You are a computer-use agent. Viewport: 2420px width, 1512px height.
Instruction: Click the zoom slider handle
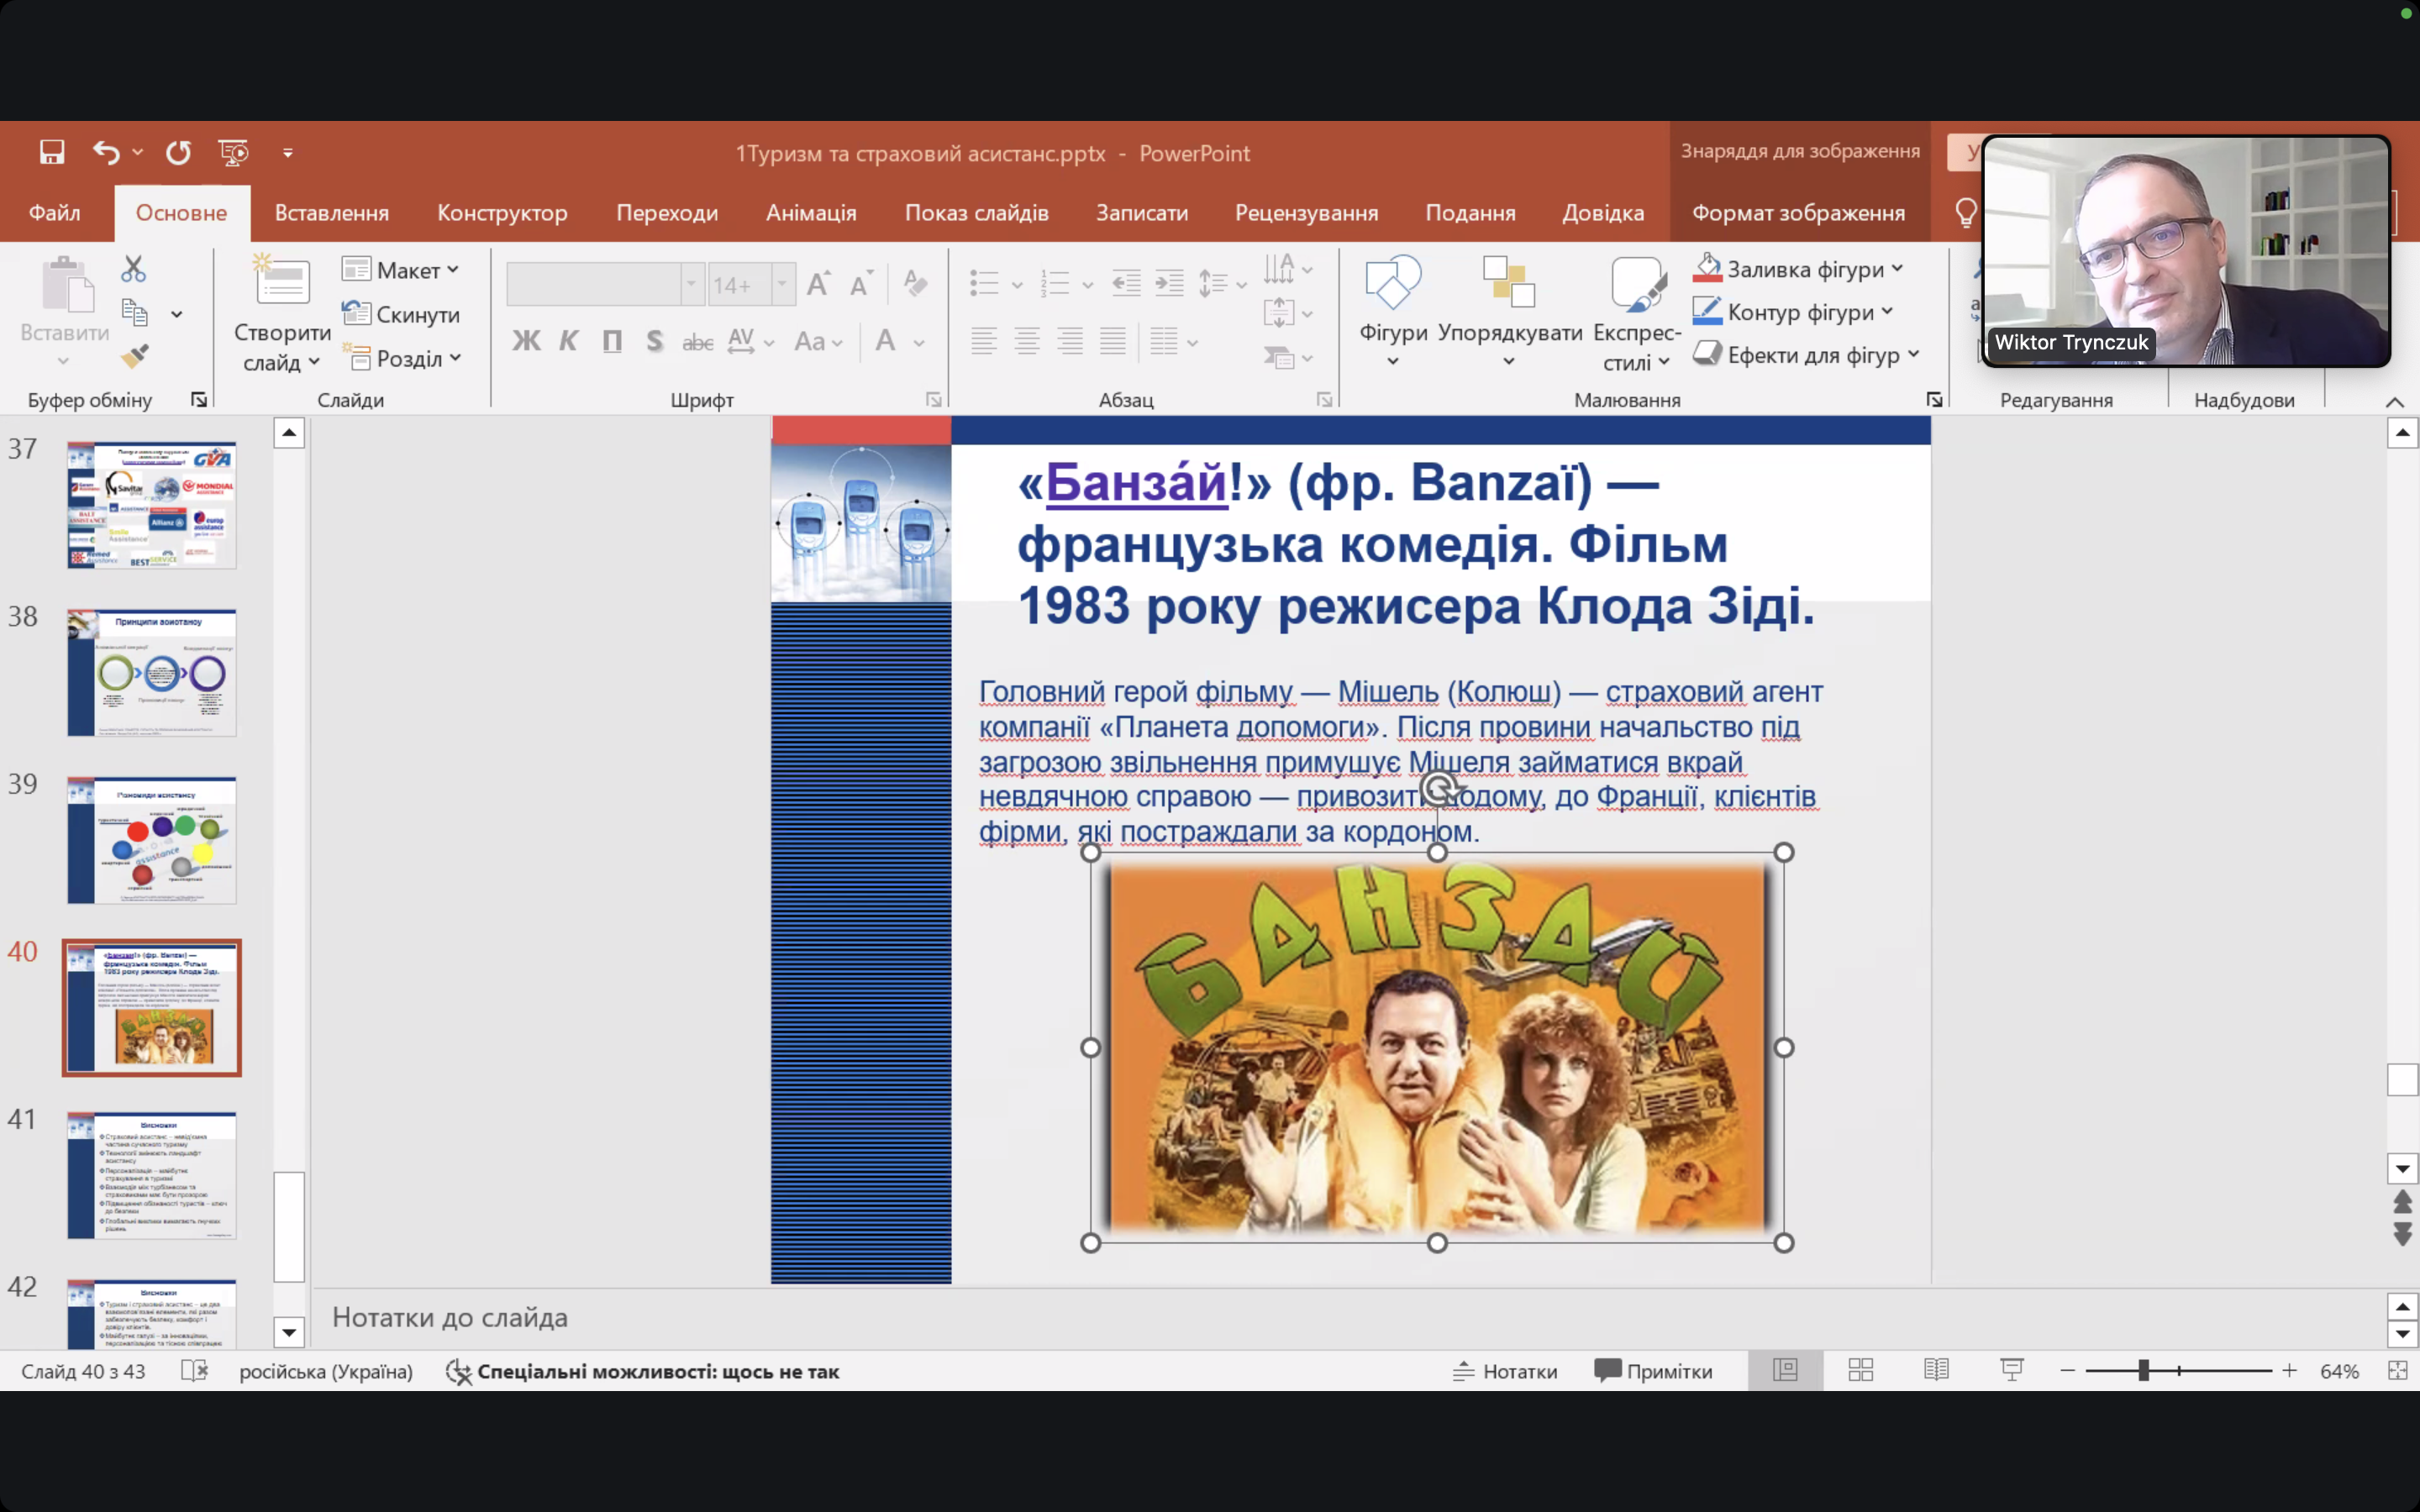[2144, 1371]
